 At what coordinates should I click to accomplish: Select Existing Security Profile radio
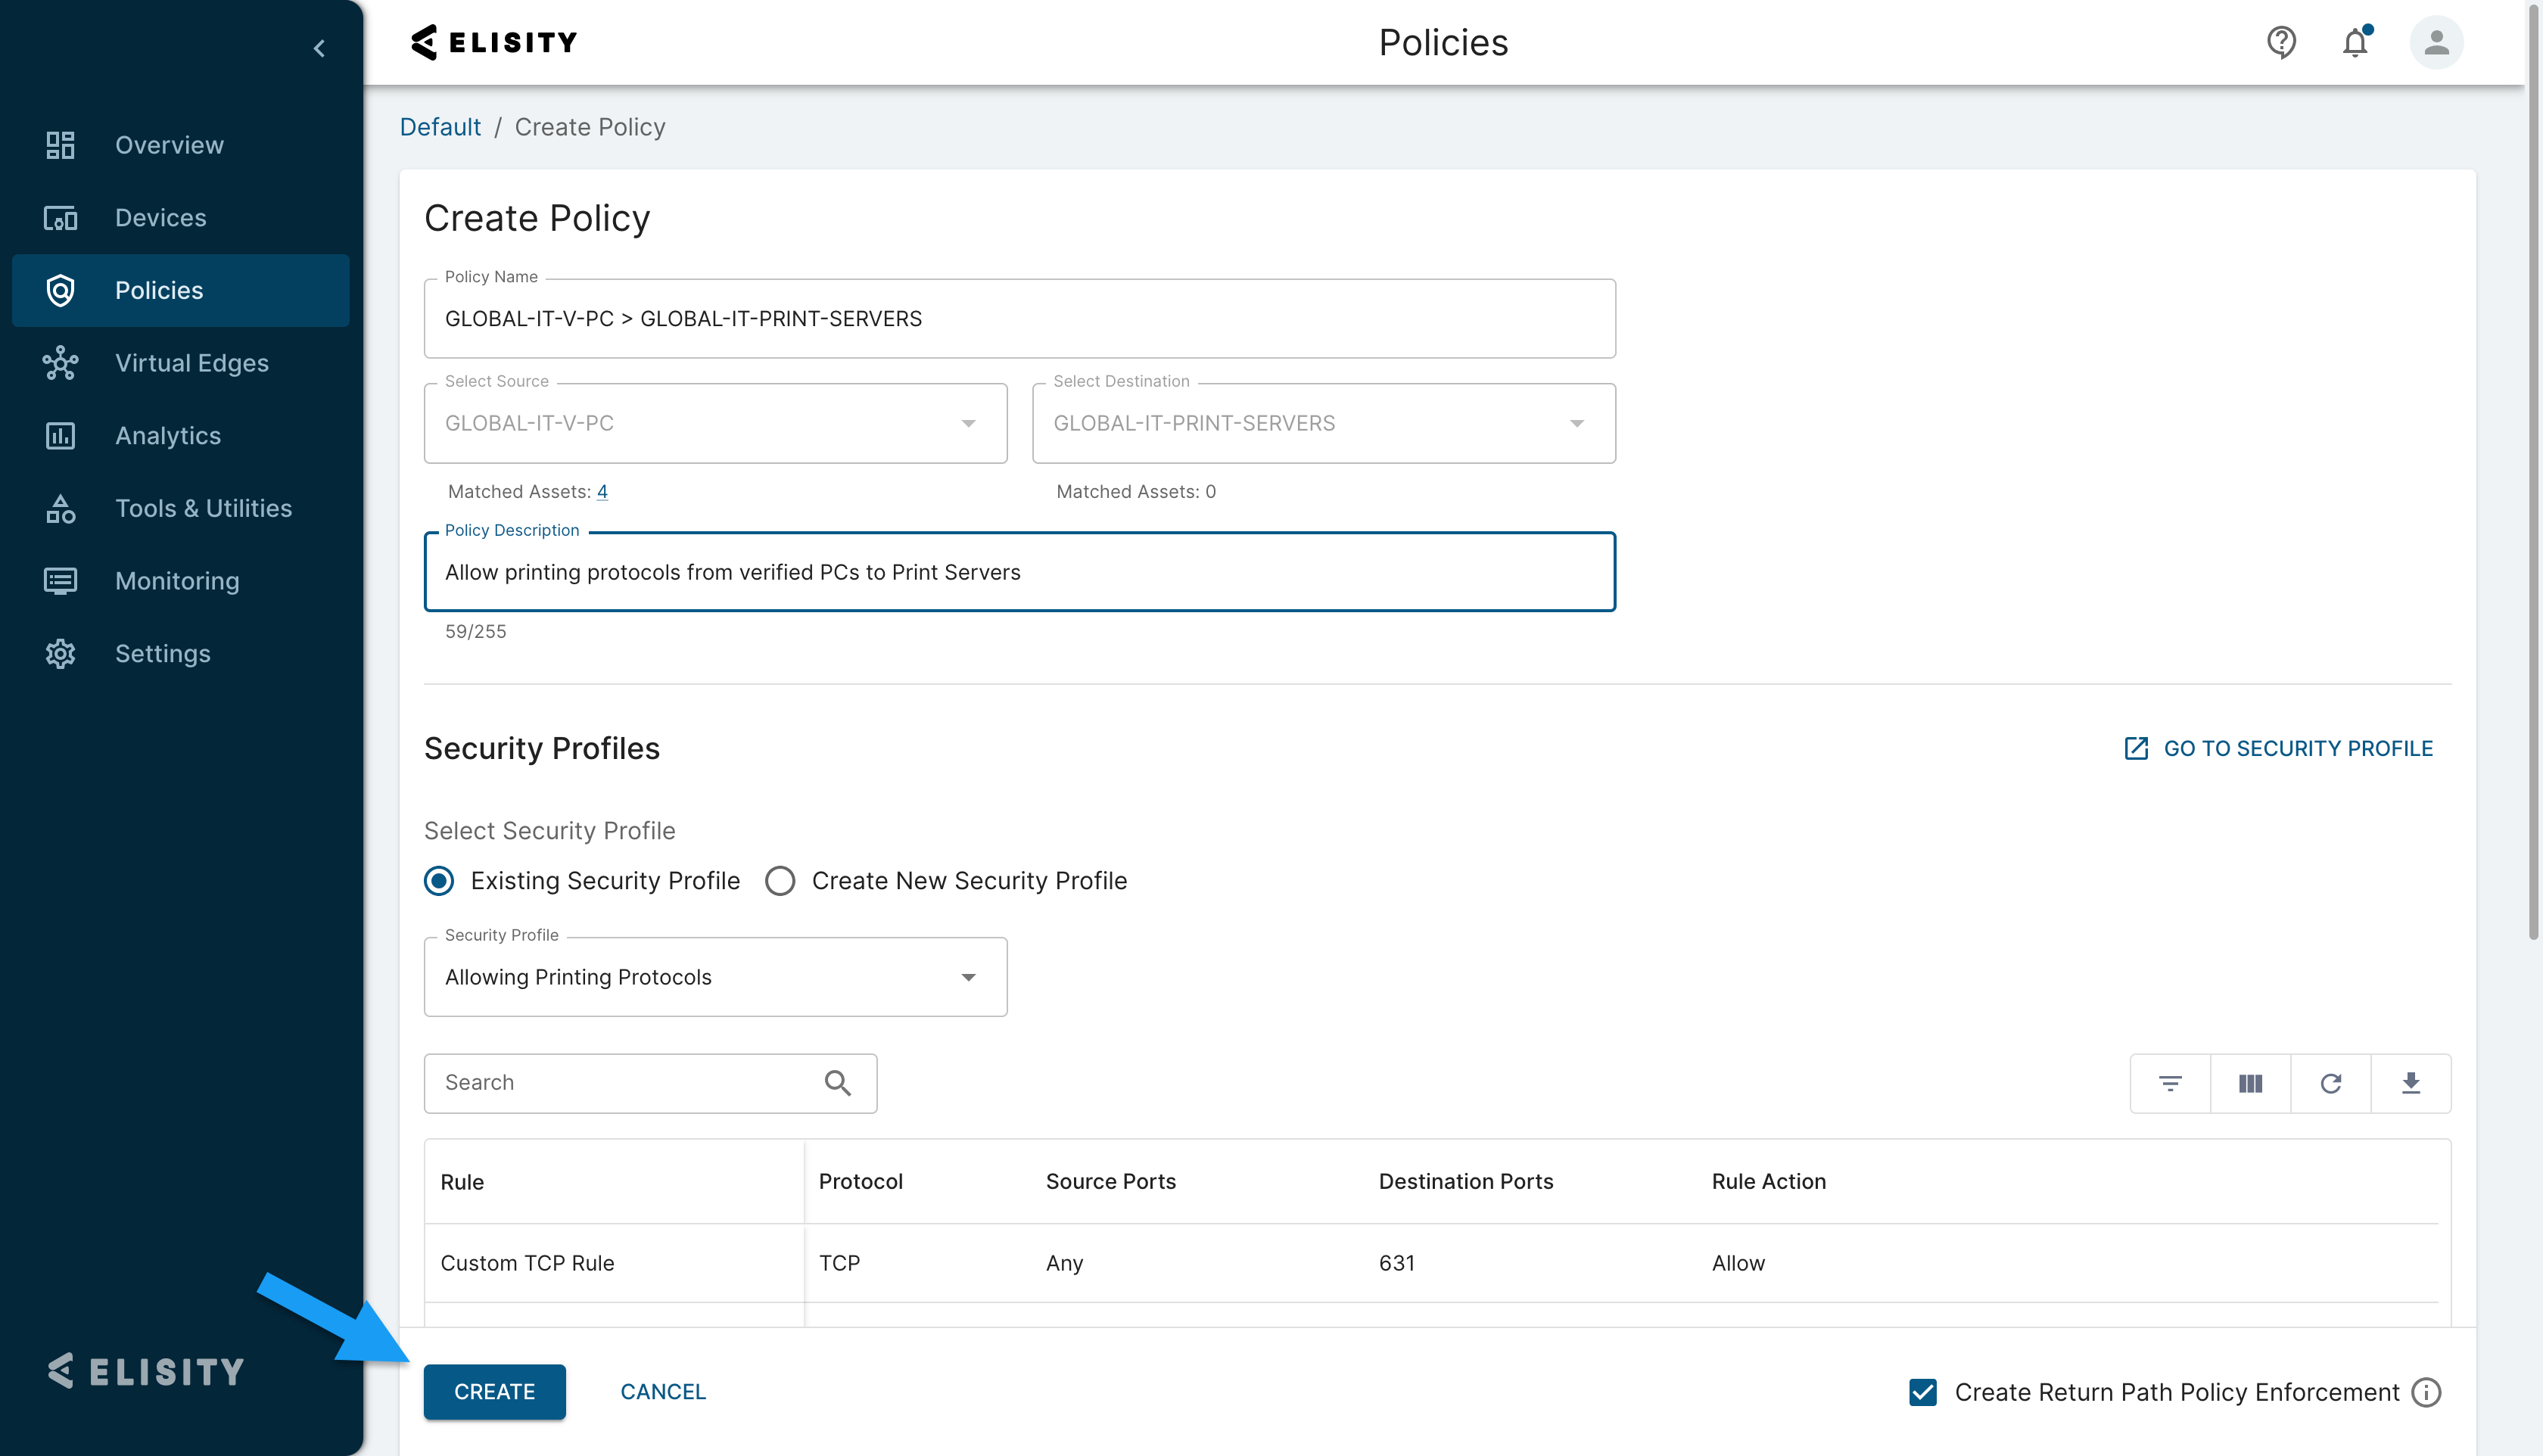click(x=439, y=881)
